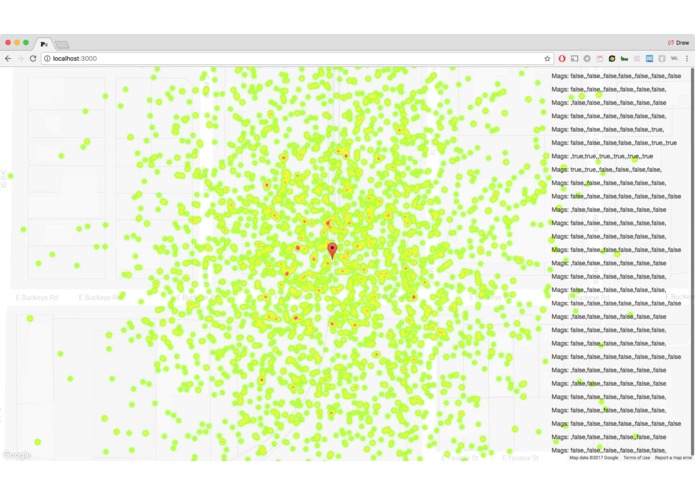This screenshot has height=494, width=695.
Task: Open the Terms of Use link
Action: pyautogui.click(x=636, y=458)
